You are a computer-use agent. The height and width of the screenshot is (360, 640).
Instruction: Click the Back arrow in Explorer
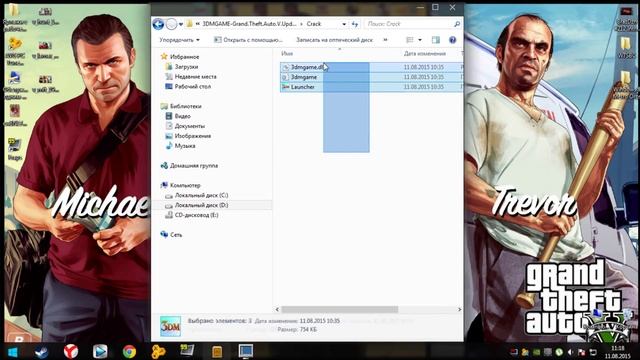click(158, 24)
